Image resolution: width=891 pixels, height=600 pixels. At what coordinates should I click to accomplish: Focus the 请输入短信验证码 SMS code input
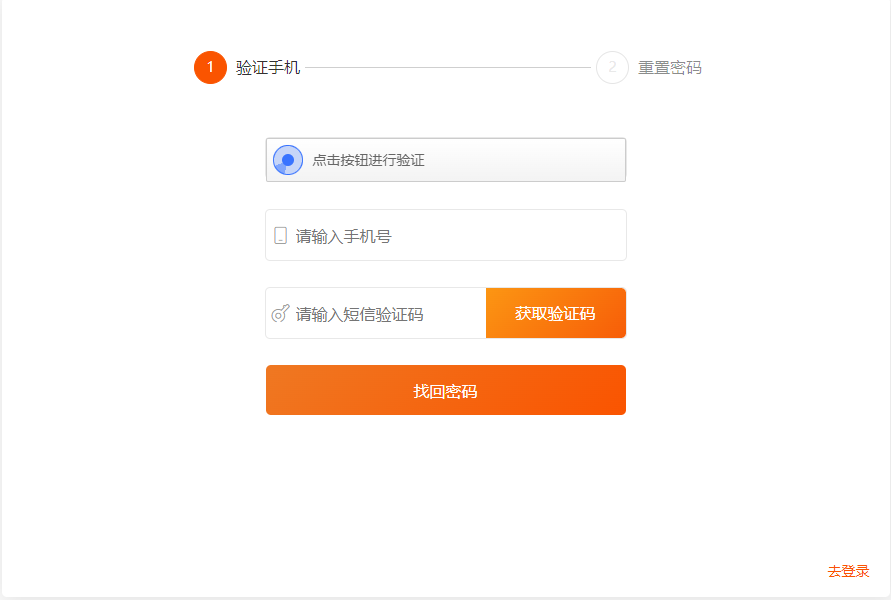coord(376,313)
